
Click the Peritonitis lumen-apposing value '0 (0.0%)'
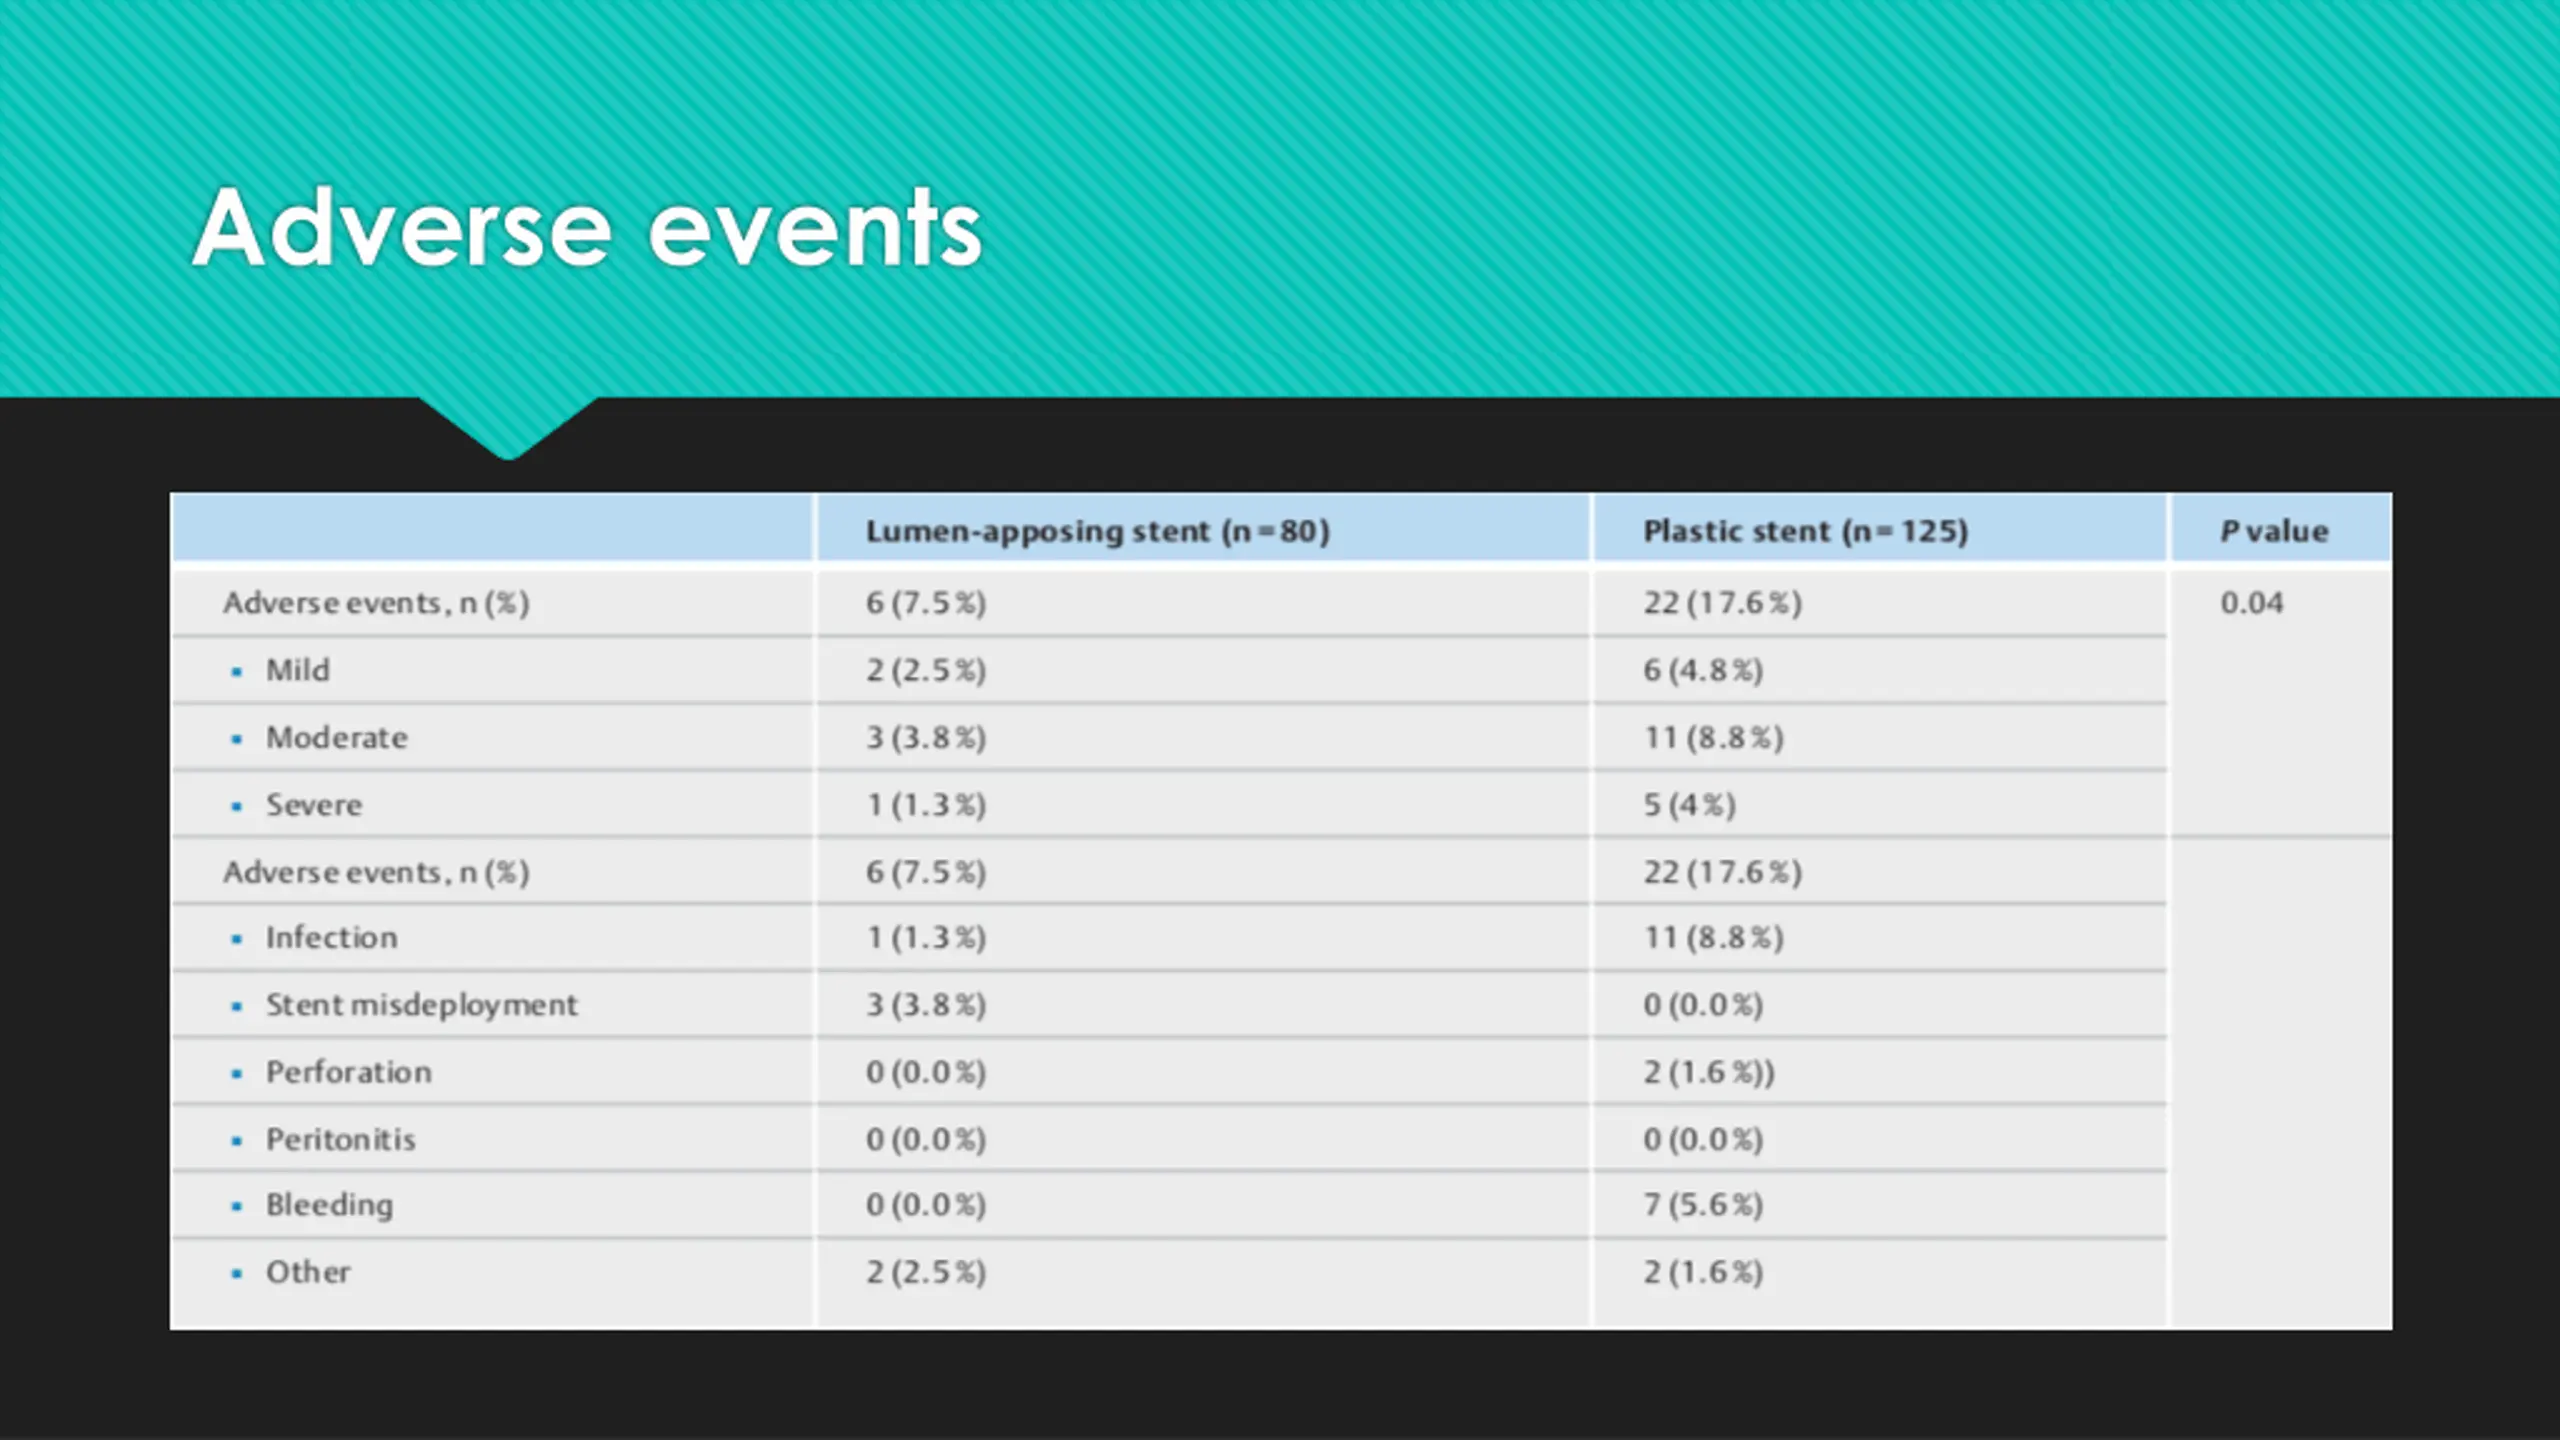tap(926, 1139)
